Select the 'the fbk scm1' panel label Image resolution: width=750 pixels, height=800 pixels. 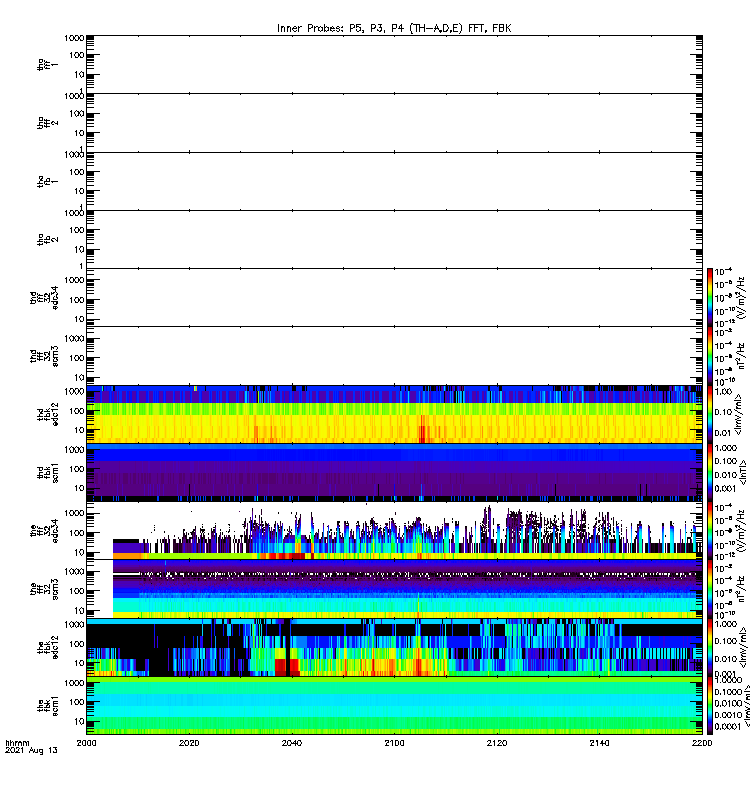pos(48,706)
